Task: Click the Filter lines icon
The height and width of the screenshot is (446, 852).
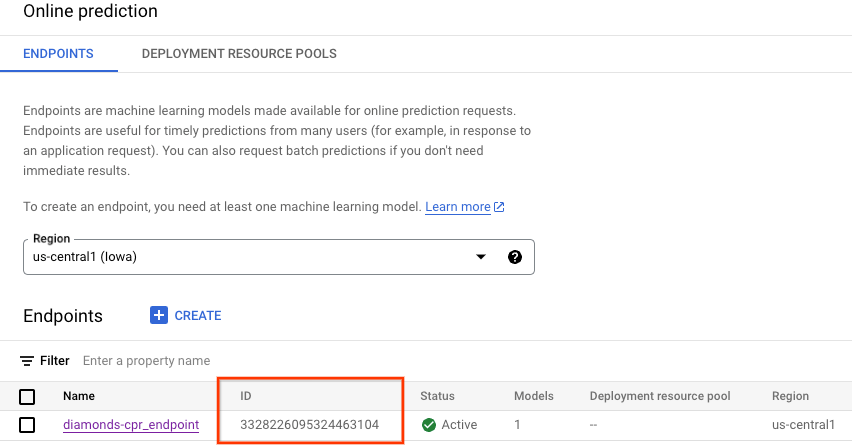Action: pos(28,361)
